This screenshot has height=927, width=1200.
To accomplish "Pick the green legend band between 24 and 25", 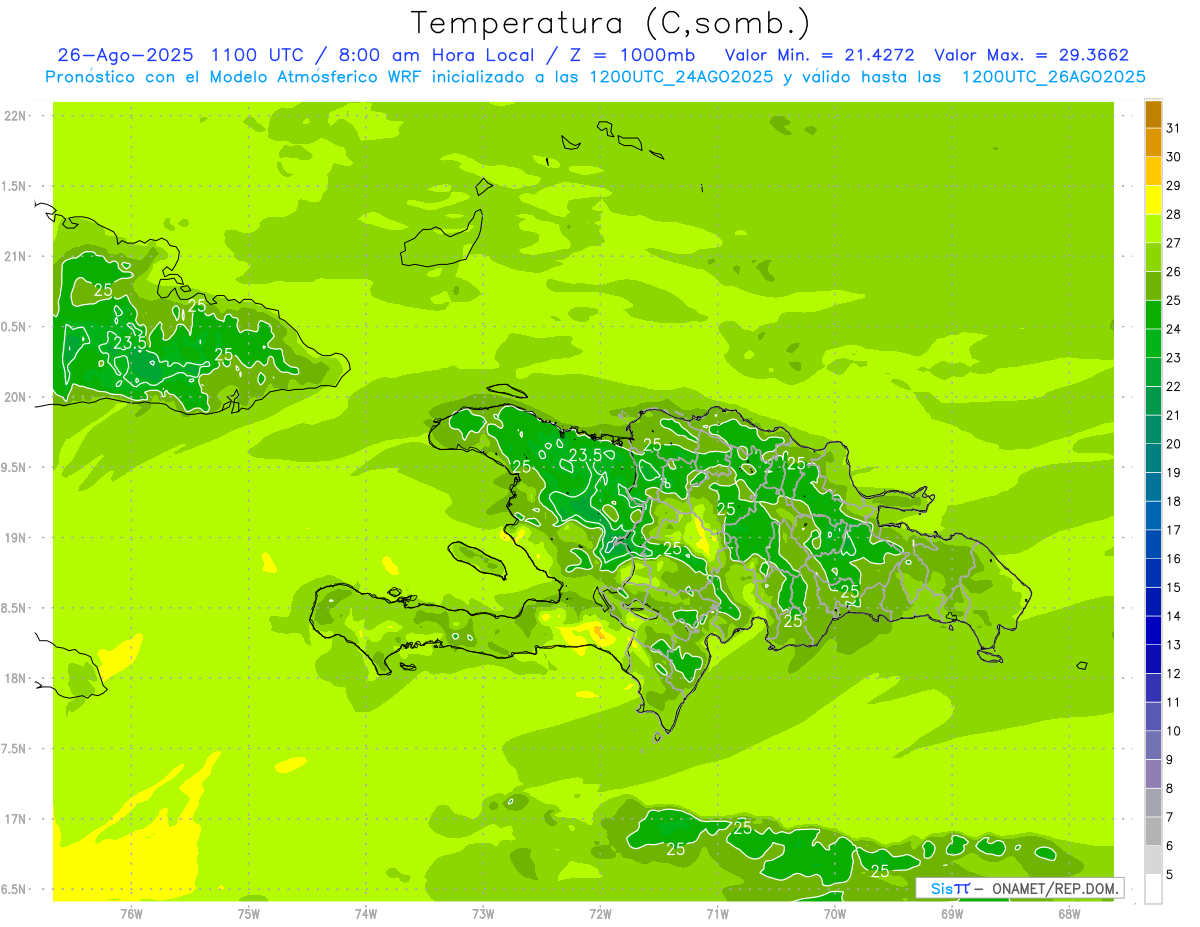I will pyautogui.click(x=1153, y=314).
